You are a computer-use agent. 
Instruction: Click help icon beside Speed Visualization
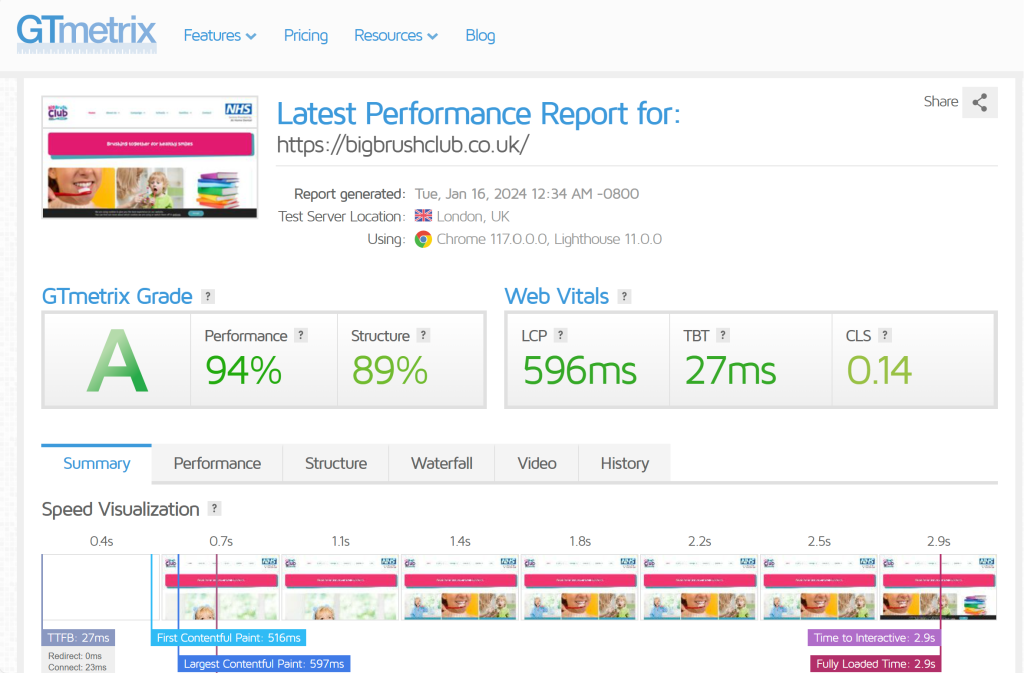point(215,509)
